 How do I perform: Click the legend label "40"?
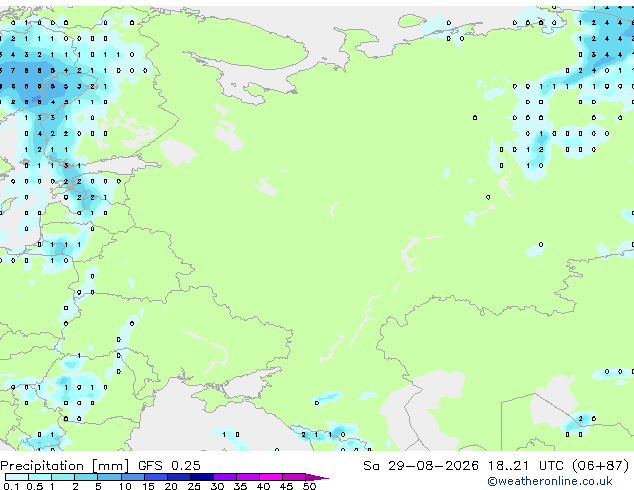click(x=263, y=486)
